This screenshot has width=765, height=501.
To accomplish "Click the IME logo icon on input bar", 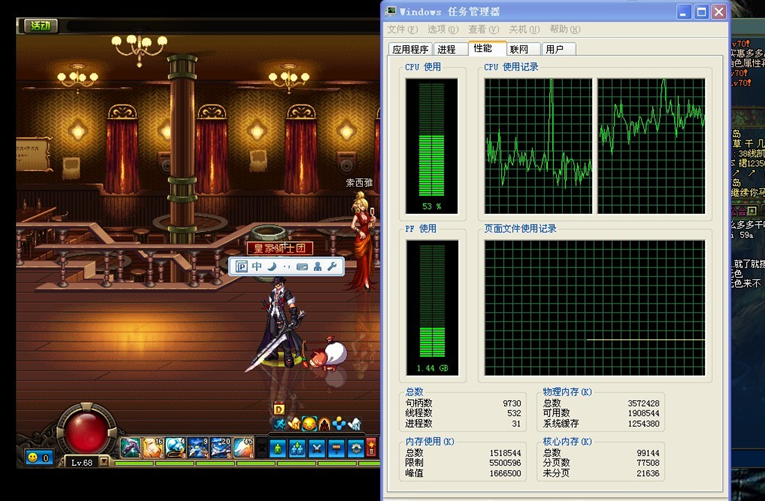I will pyautogui.click(x=242, y=266).
